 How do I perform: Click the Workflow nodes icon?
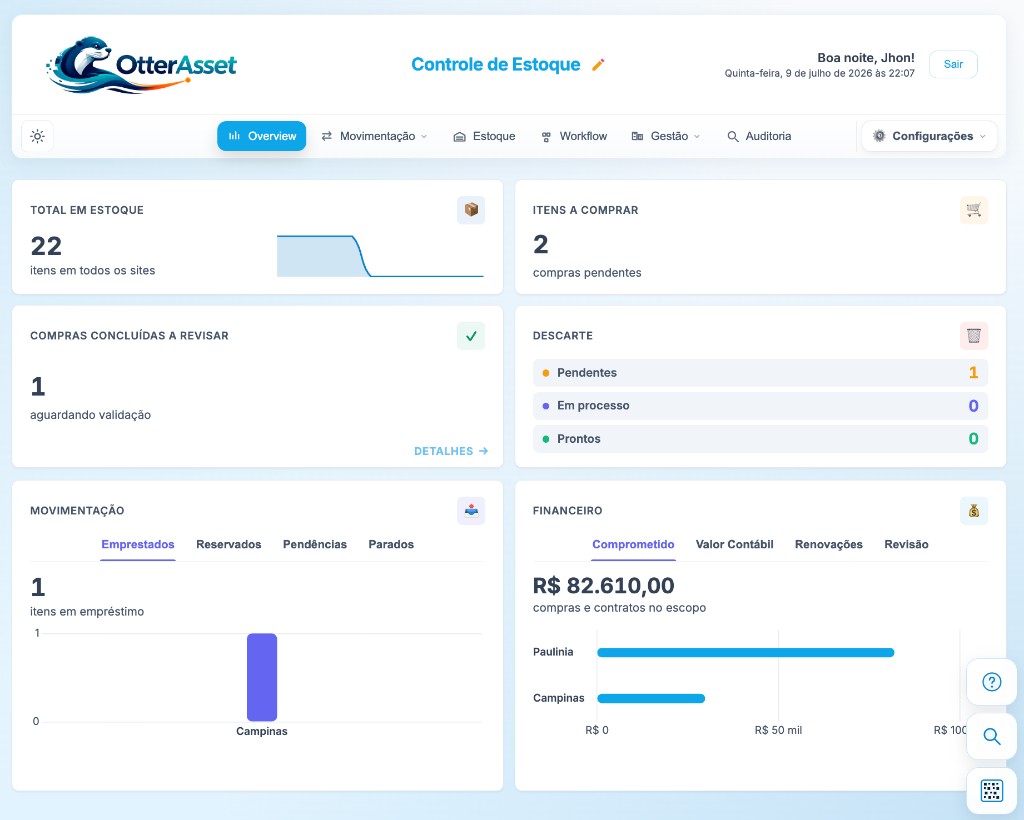click(x=546, y=136)
